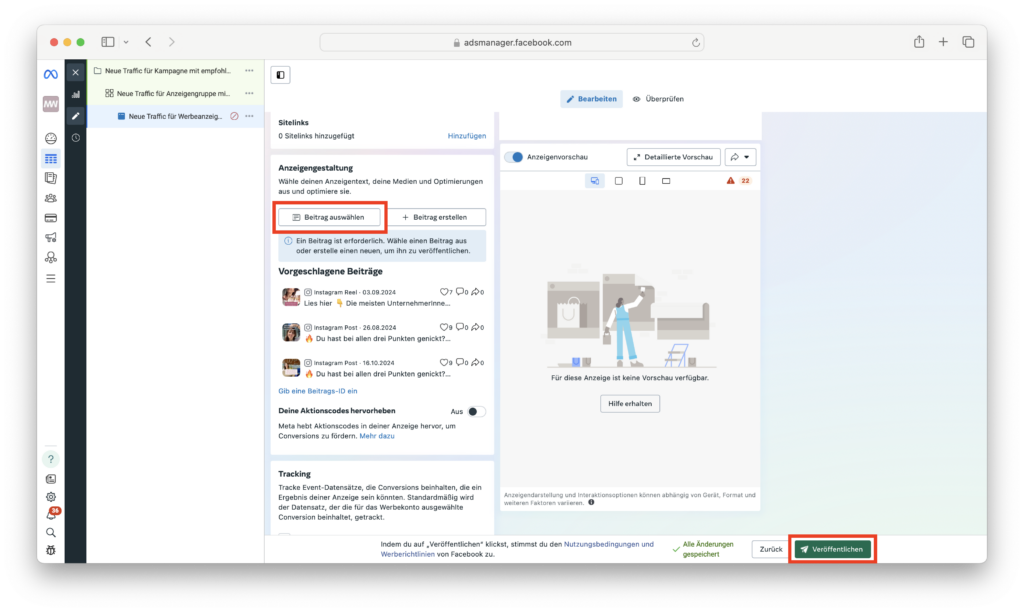Open more options for Werbeanzeige row

coord(249,116)
